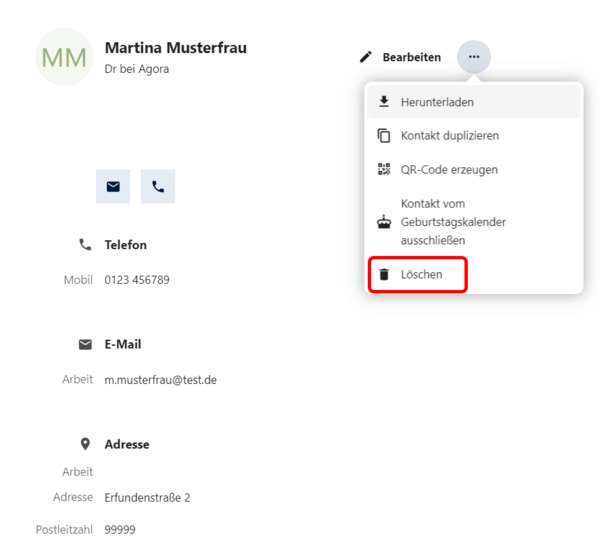This screenshot has height=550, width=600.
Task: Click the address Erfundenstraße 2
Action: [147, 498]
